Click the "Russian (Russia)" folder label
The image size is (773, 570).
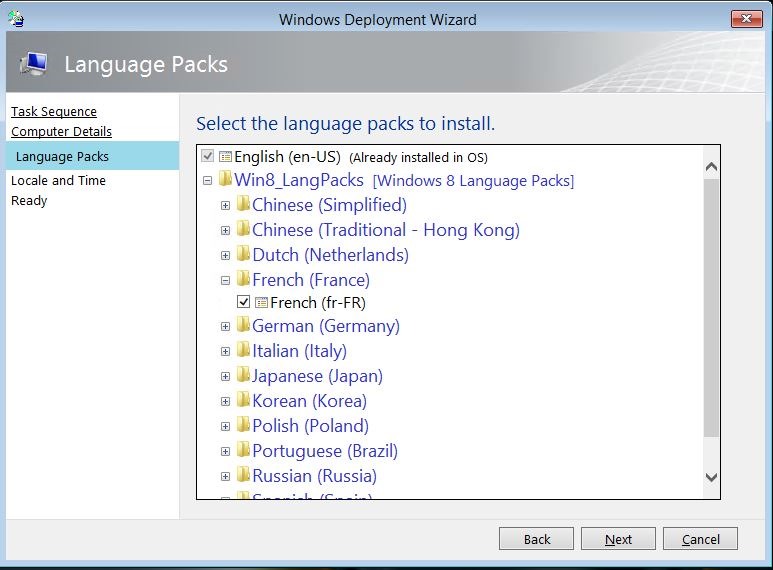click(x=315, y=476)
